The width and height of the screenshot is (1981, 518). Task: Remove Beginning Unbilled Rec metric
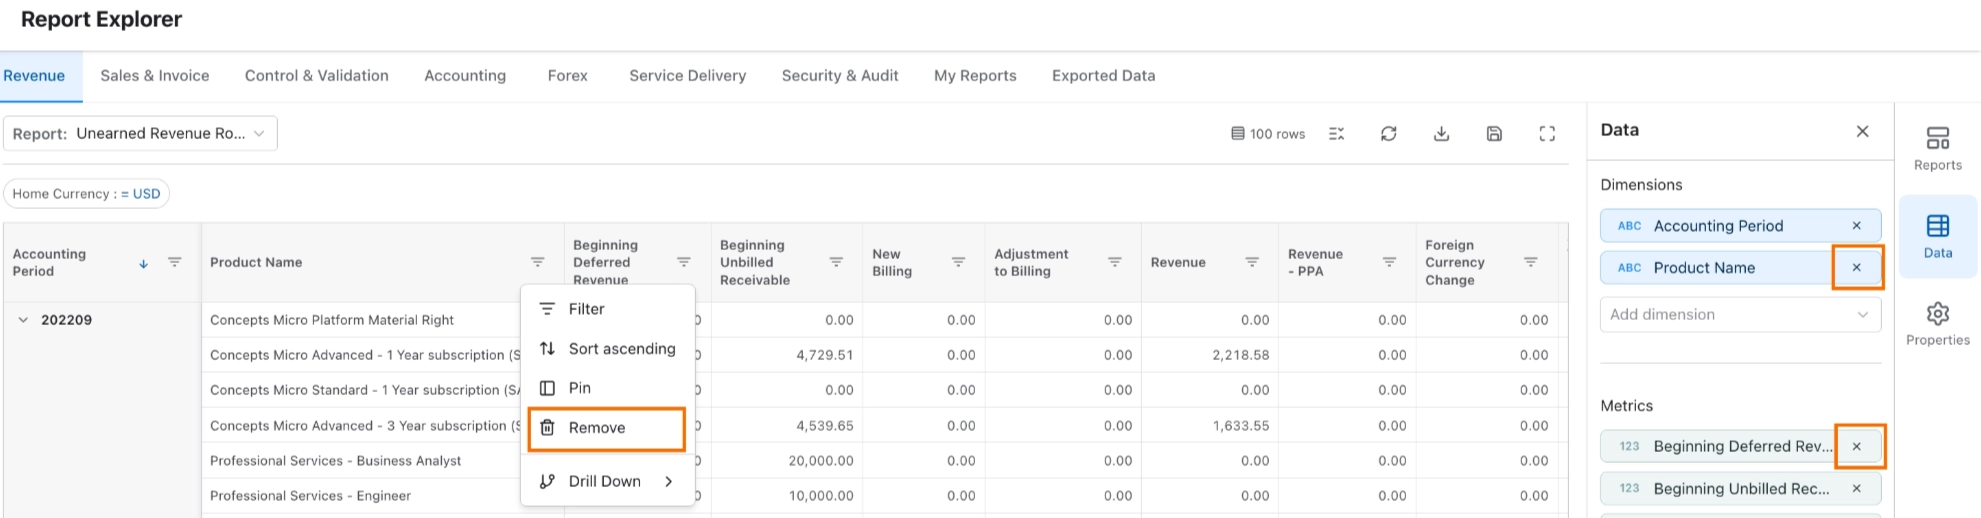click(1856, 489)
